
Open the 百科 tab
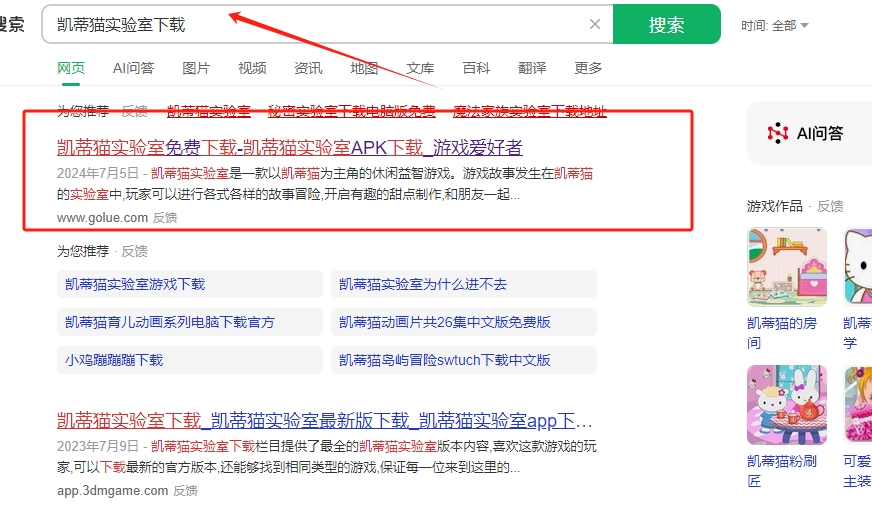477,68
